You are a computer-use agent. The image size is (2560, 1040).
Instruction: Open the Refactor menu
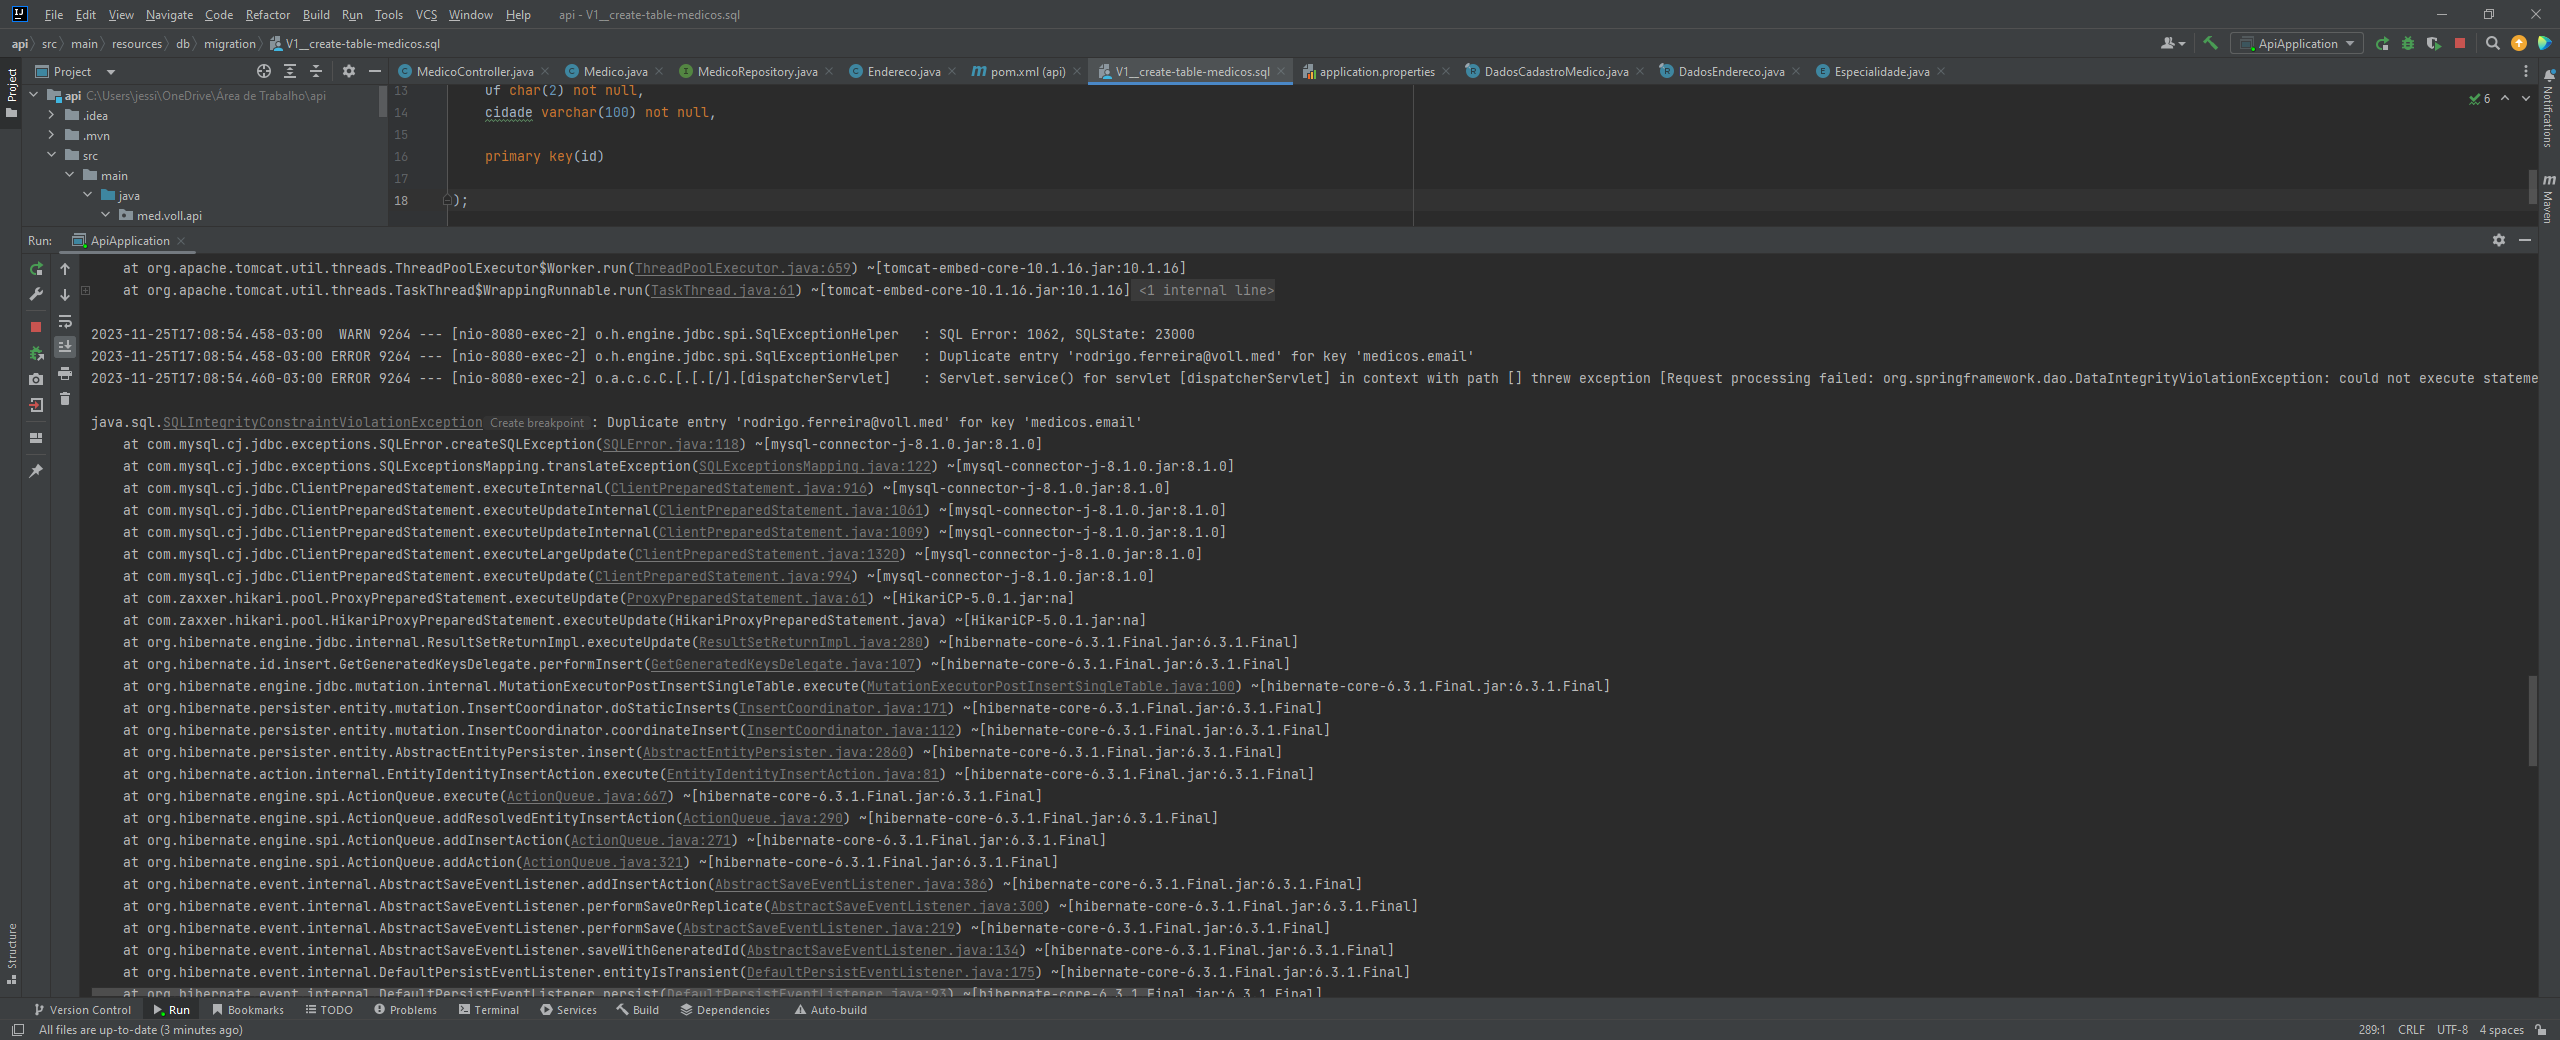tap(267, 15)
